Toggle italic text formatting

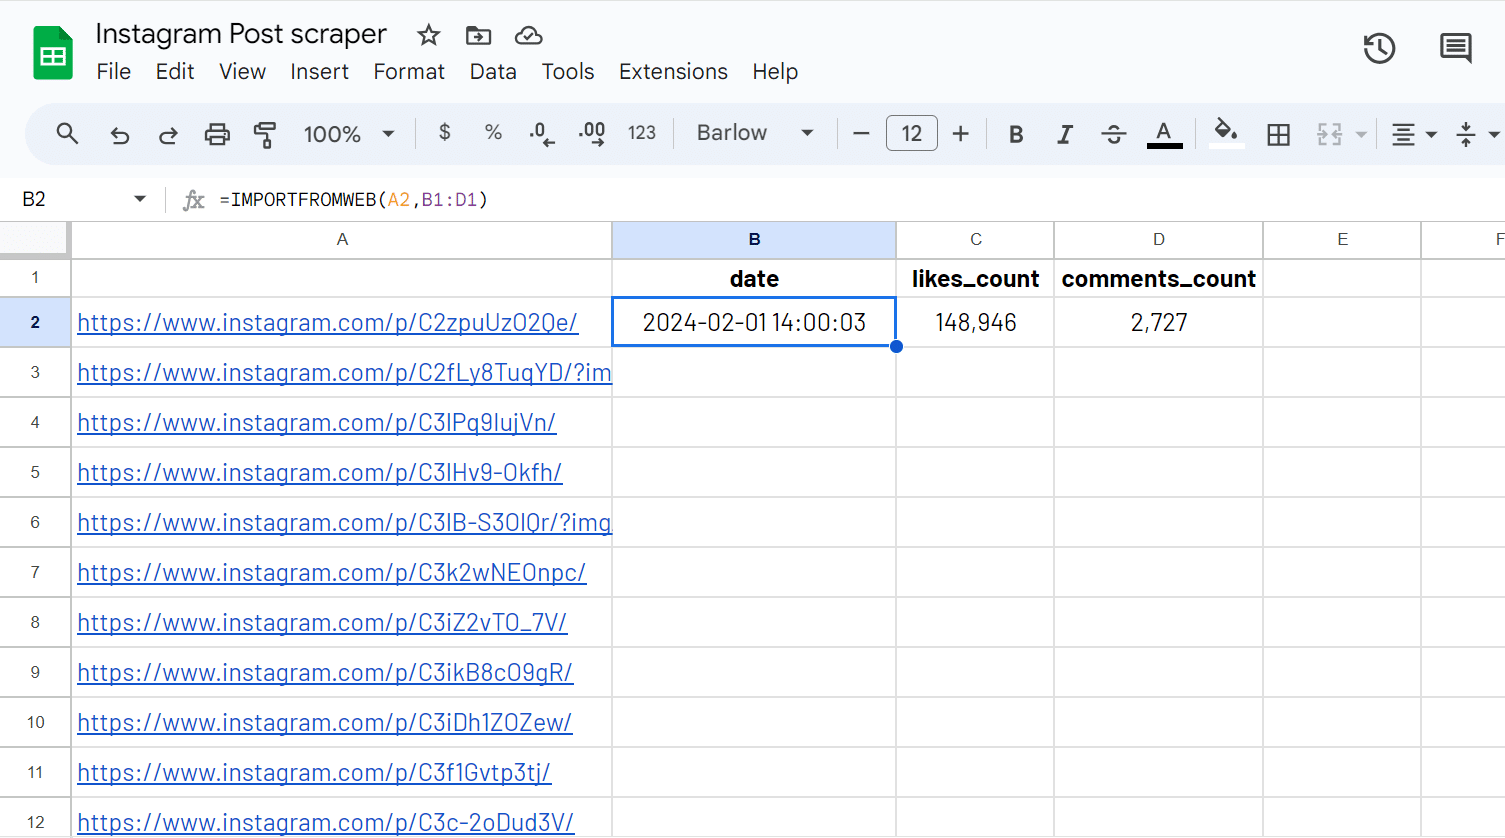tap(1065, 134)
